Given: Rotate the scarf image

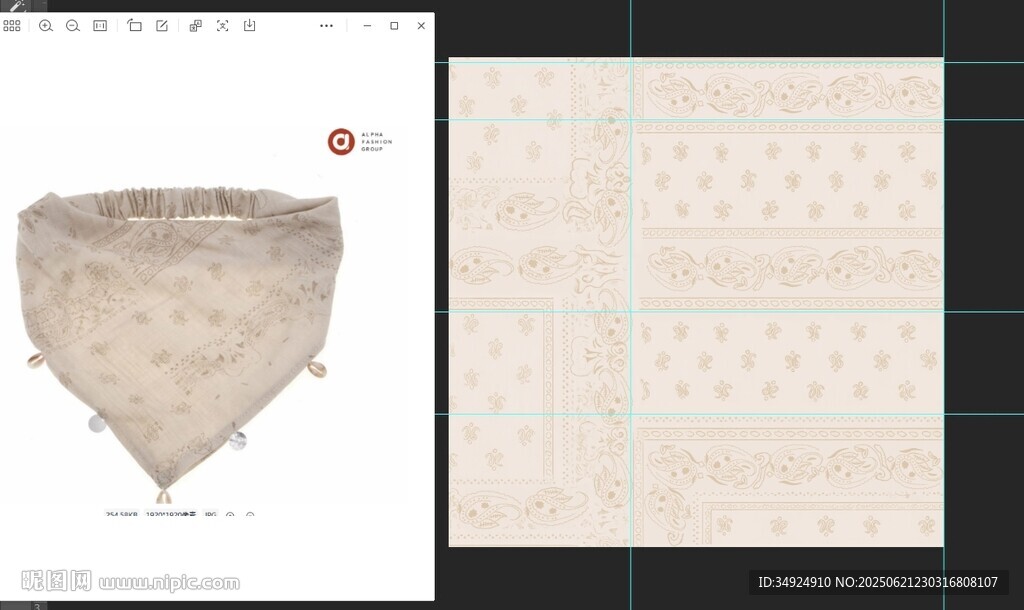Looking at the screenshot, I should click(135, 26).
